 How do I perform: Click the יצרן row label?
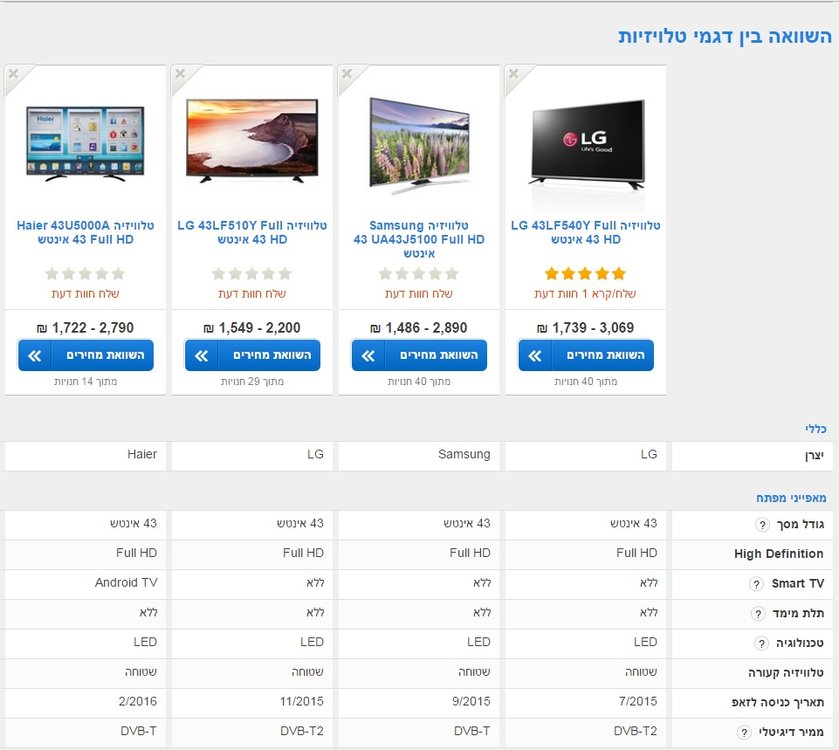coord(814,456)
